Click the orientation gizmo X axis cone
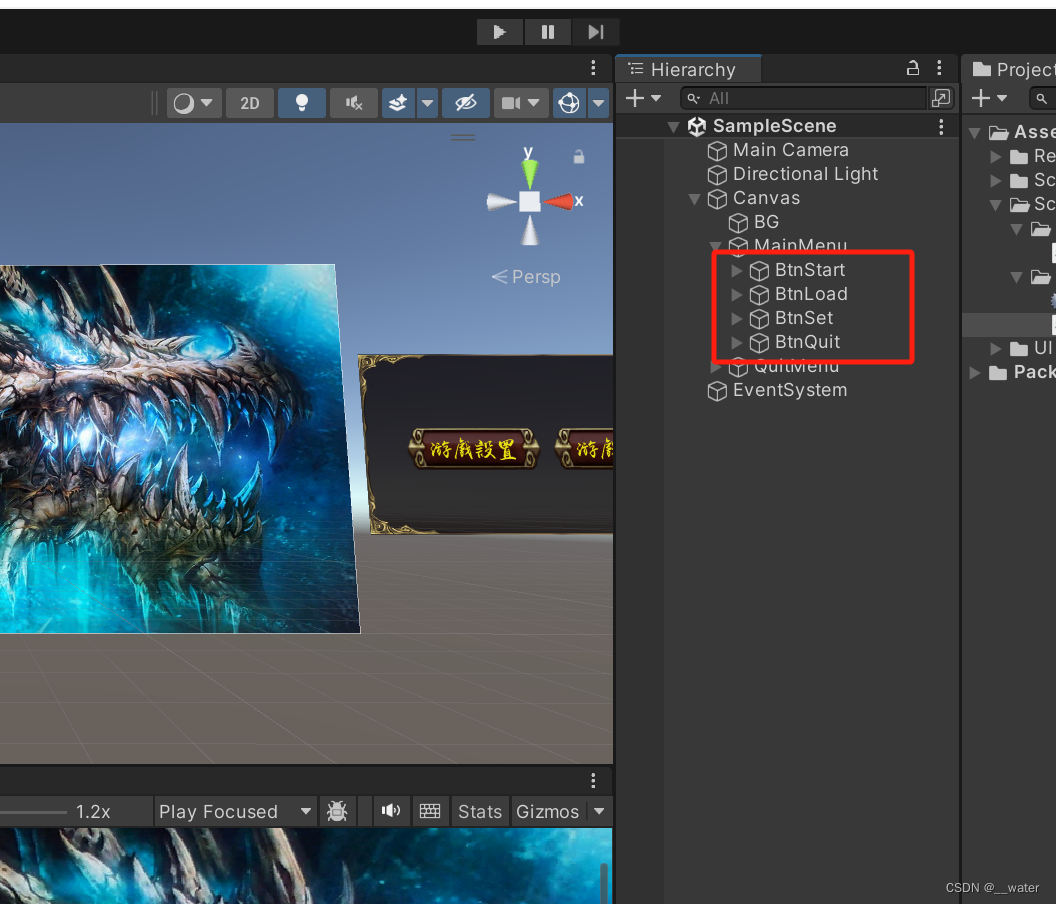The image size is (1056, 904). pyautogui.click(x=559, y=201)
